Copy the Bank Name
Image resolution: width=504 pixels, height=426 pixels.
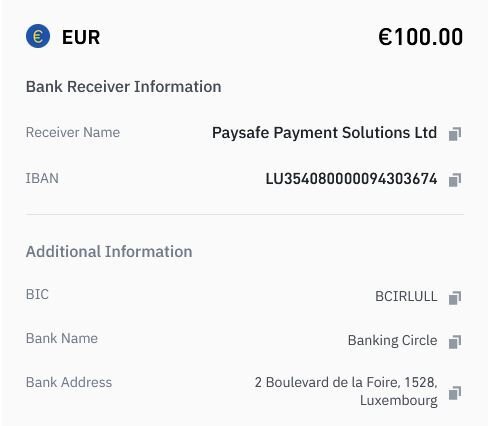click(455, 342)
